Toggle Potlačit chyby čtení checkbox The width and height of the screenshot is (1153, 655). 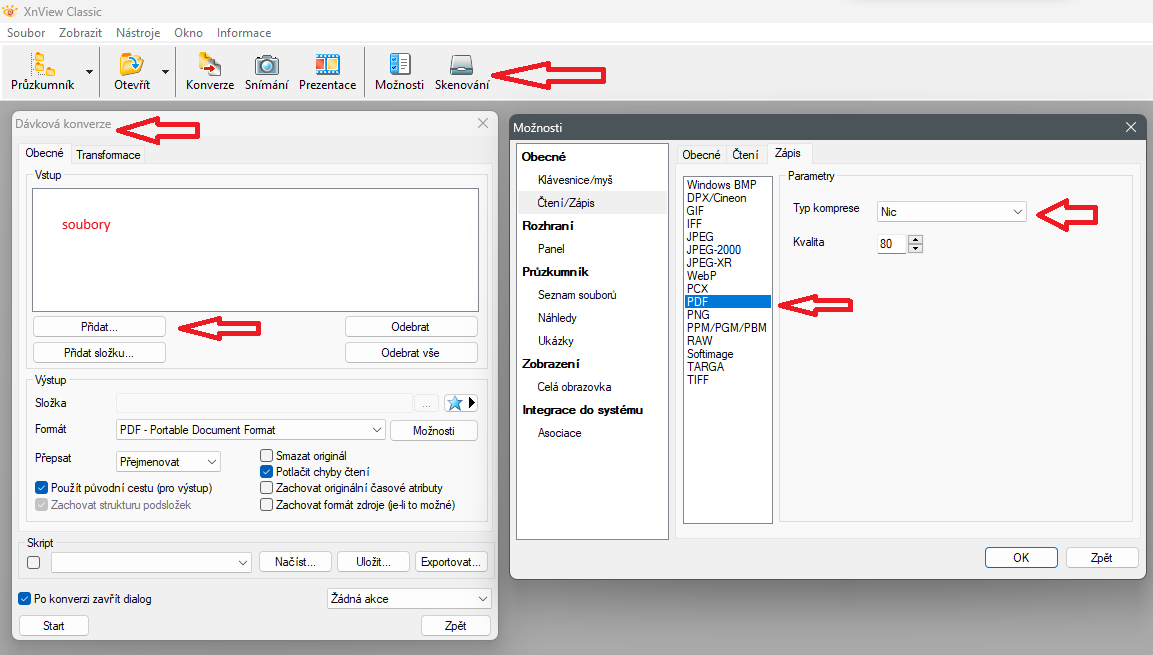[x=266, y=472]
